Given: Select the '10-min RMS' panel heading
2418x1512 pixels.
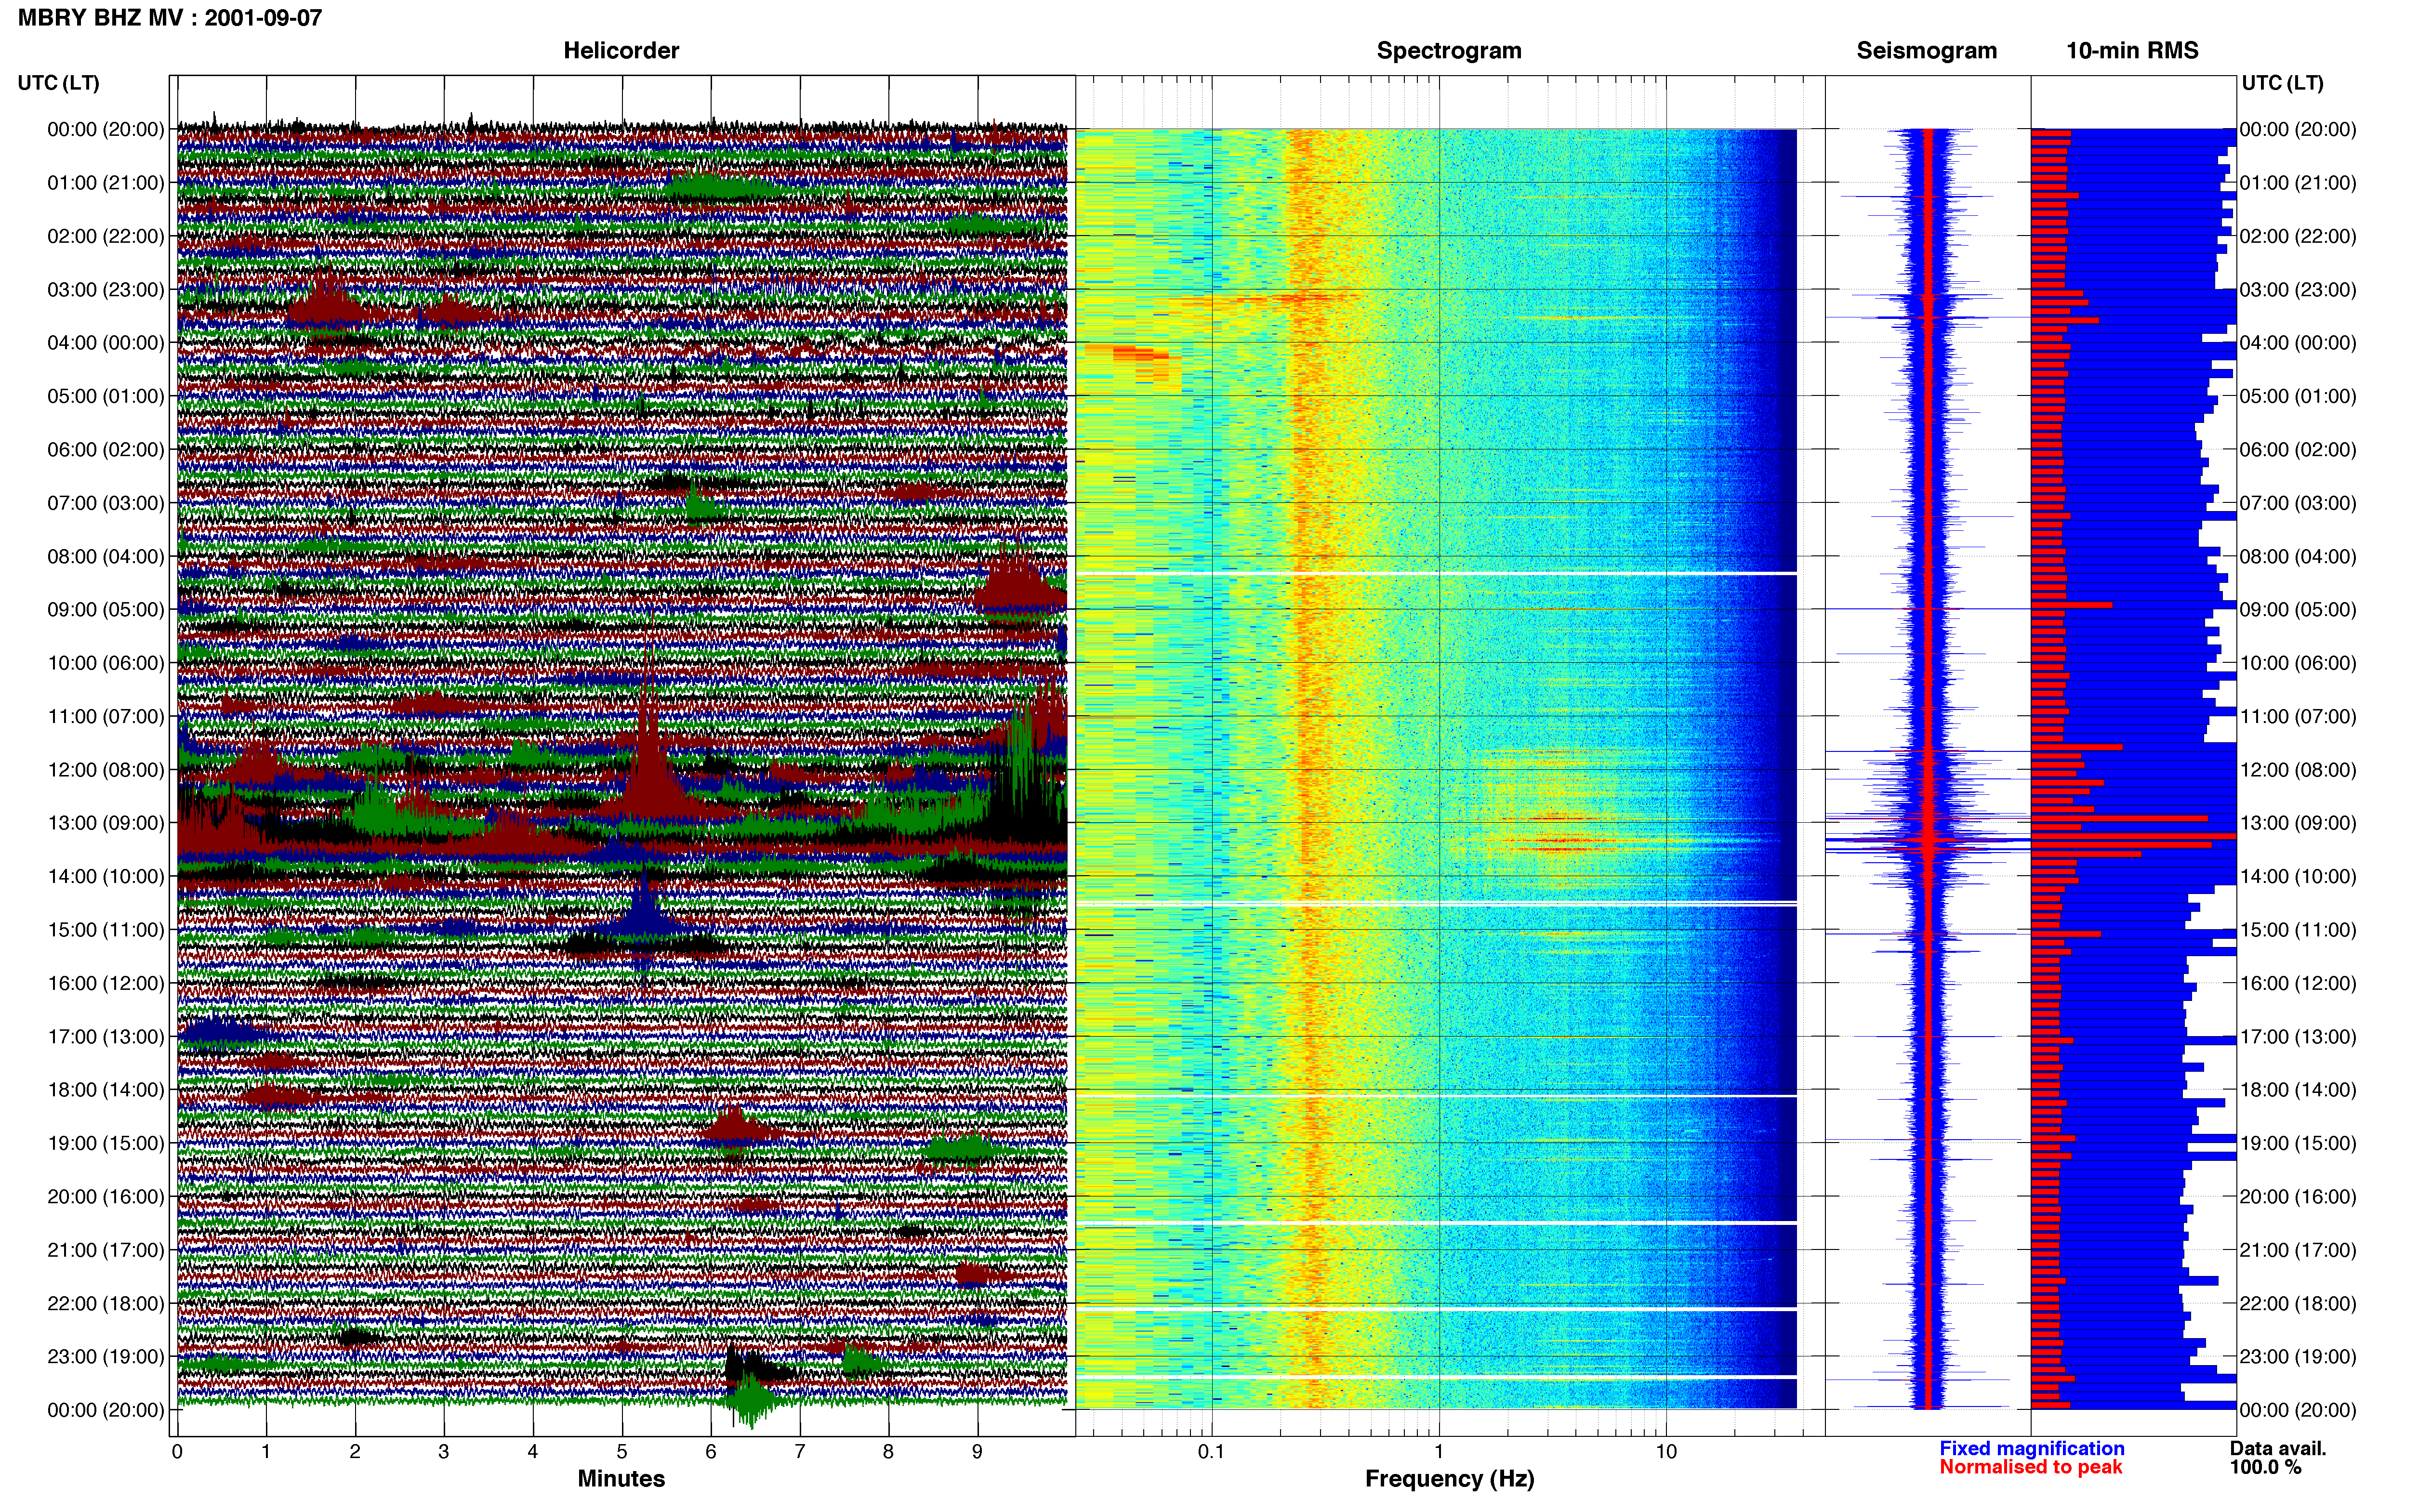Looking at the screenshot, I should (x=2132, y=50).
